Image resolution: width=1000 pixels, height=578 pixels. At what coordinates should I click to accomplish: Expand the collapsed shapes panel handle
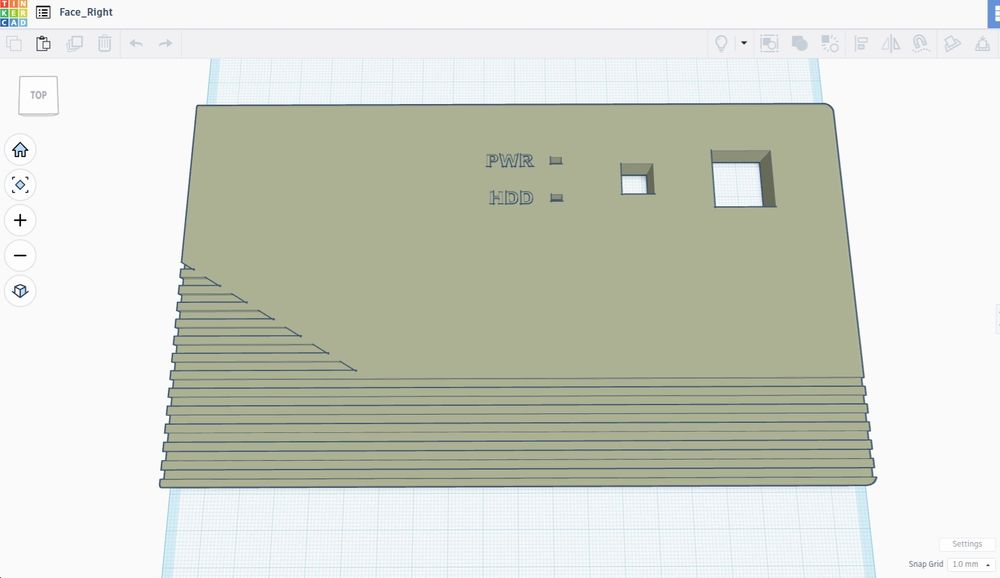[997, 319]
